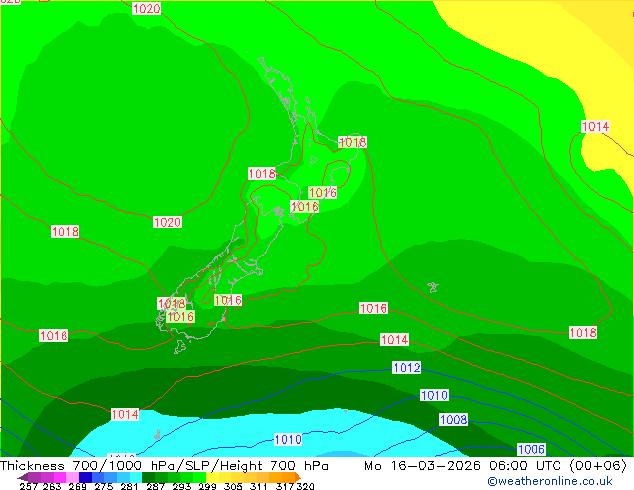
Task: Click the 1014 label near the upper-right yellow area
Action: click(595, 127)
